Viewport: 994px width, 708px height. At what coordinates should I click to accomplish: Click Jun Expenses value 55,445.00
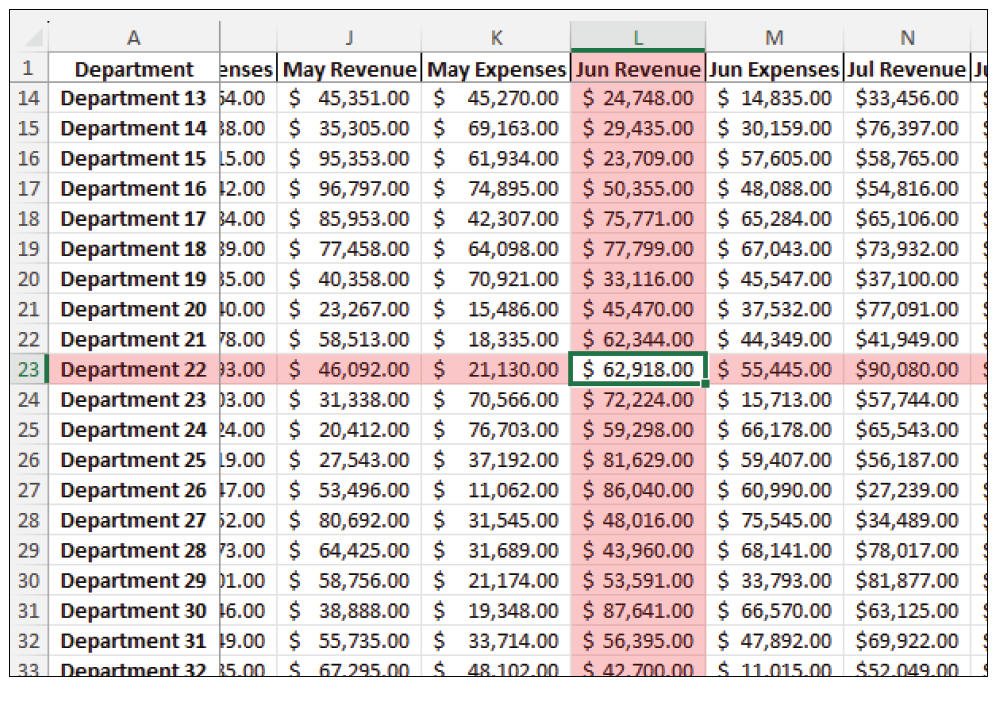[x=774, y=370]
